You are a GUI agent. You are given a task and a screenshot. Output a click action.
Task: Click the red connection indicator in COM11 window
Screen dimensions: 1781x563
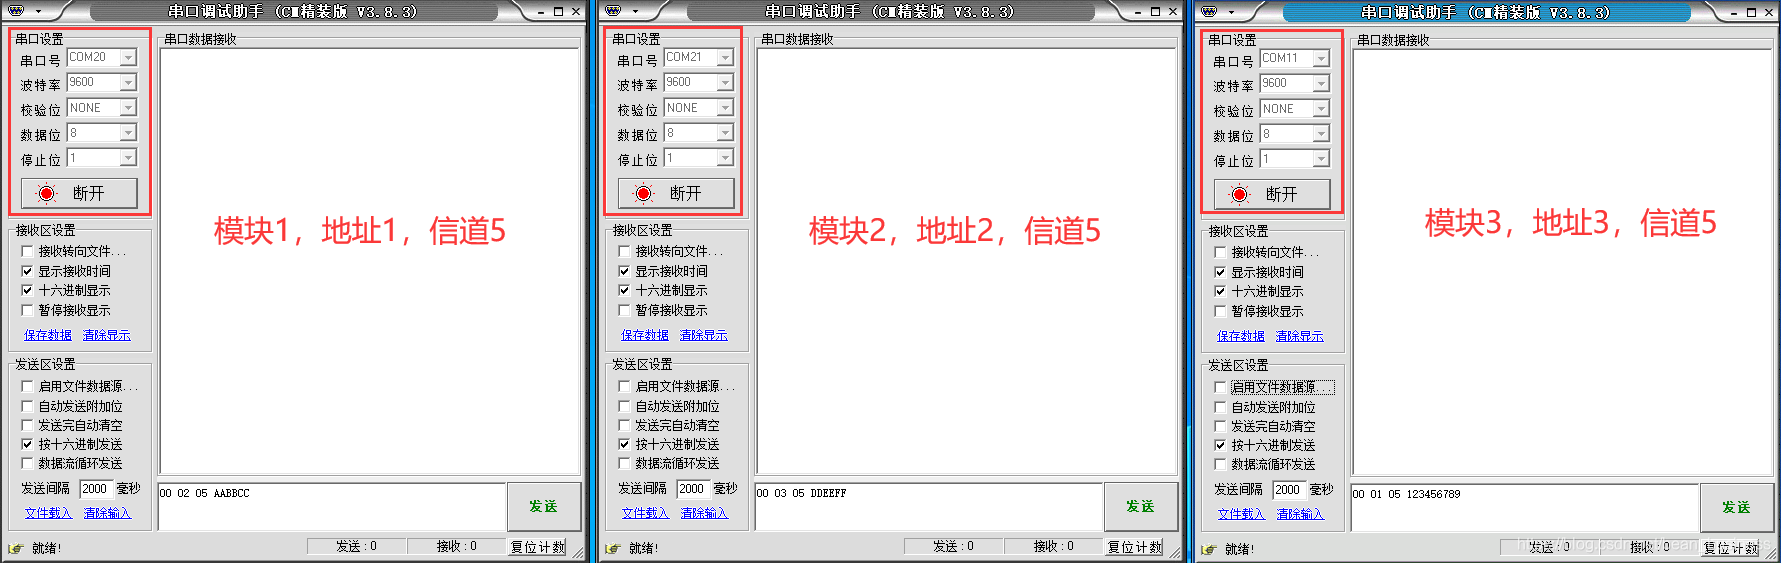(x=1239, y=194)
